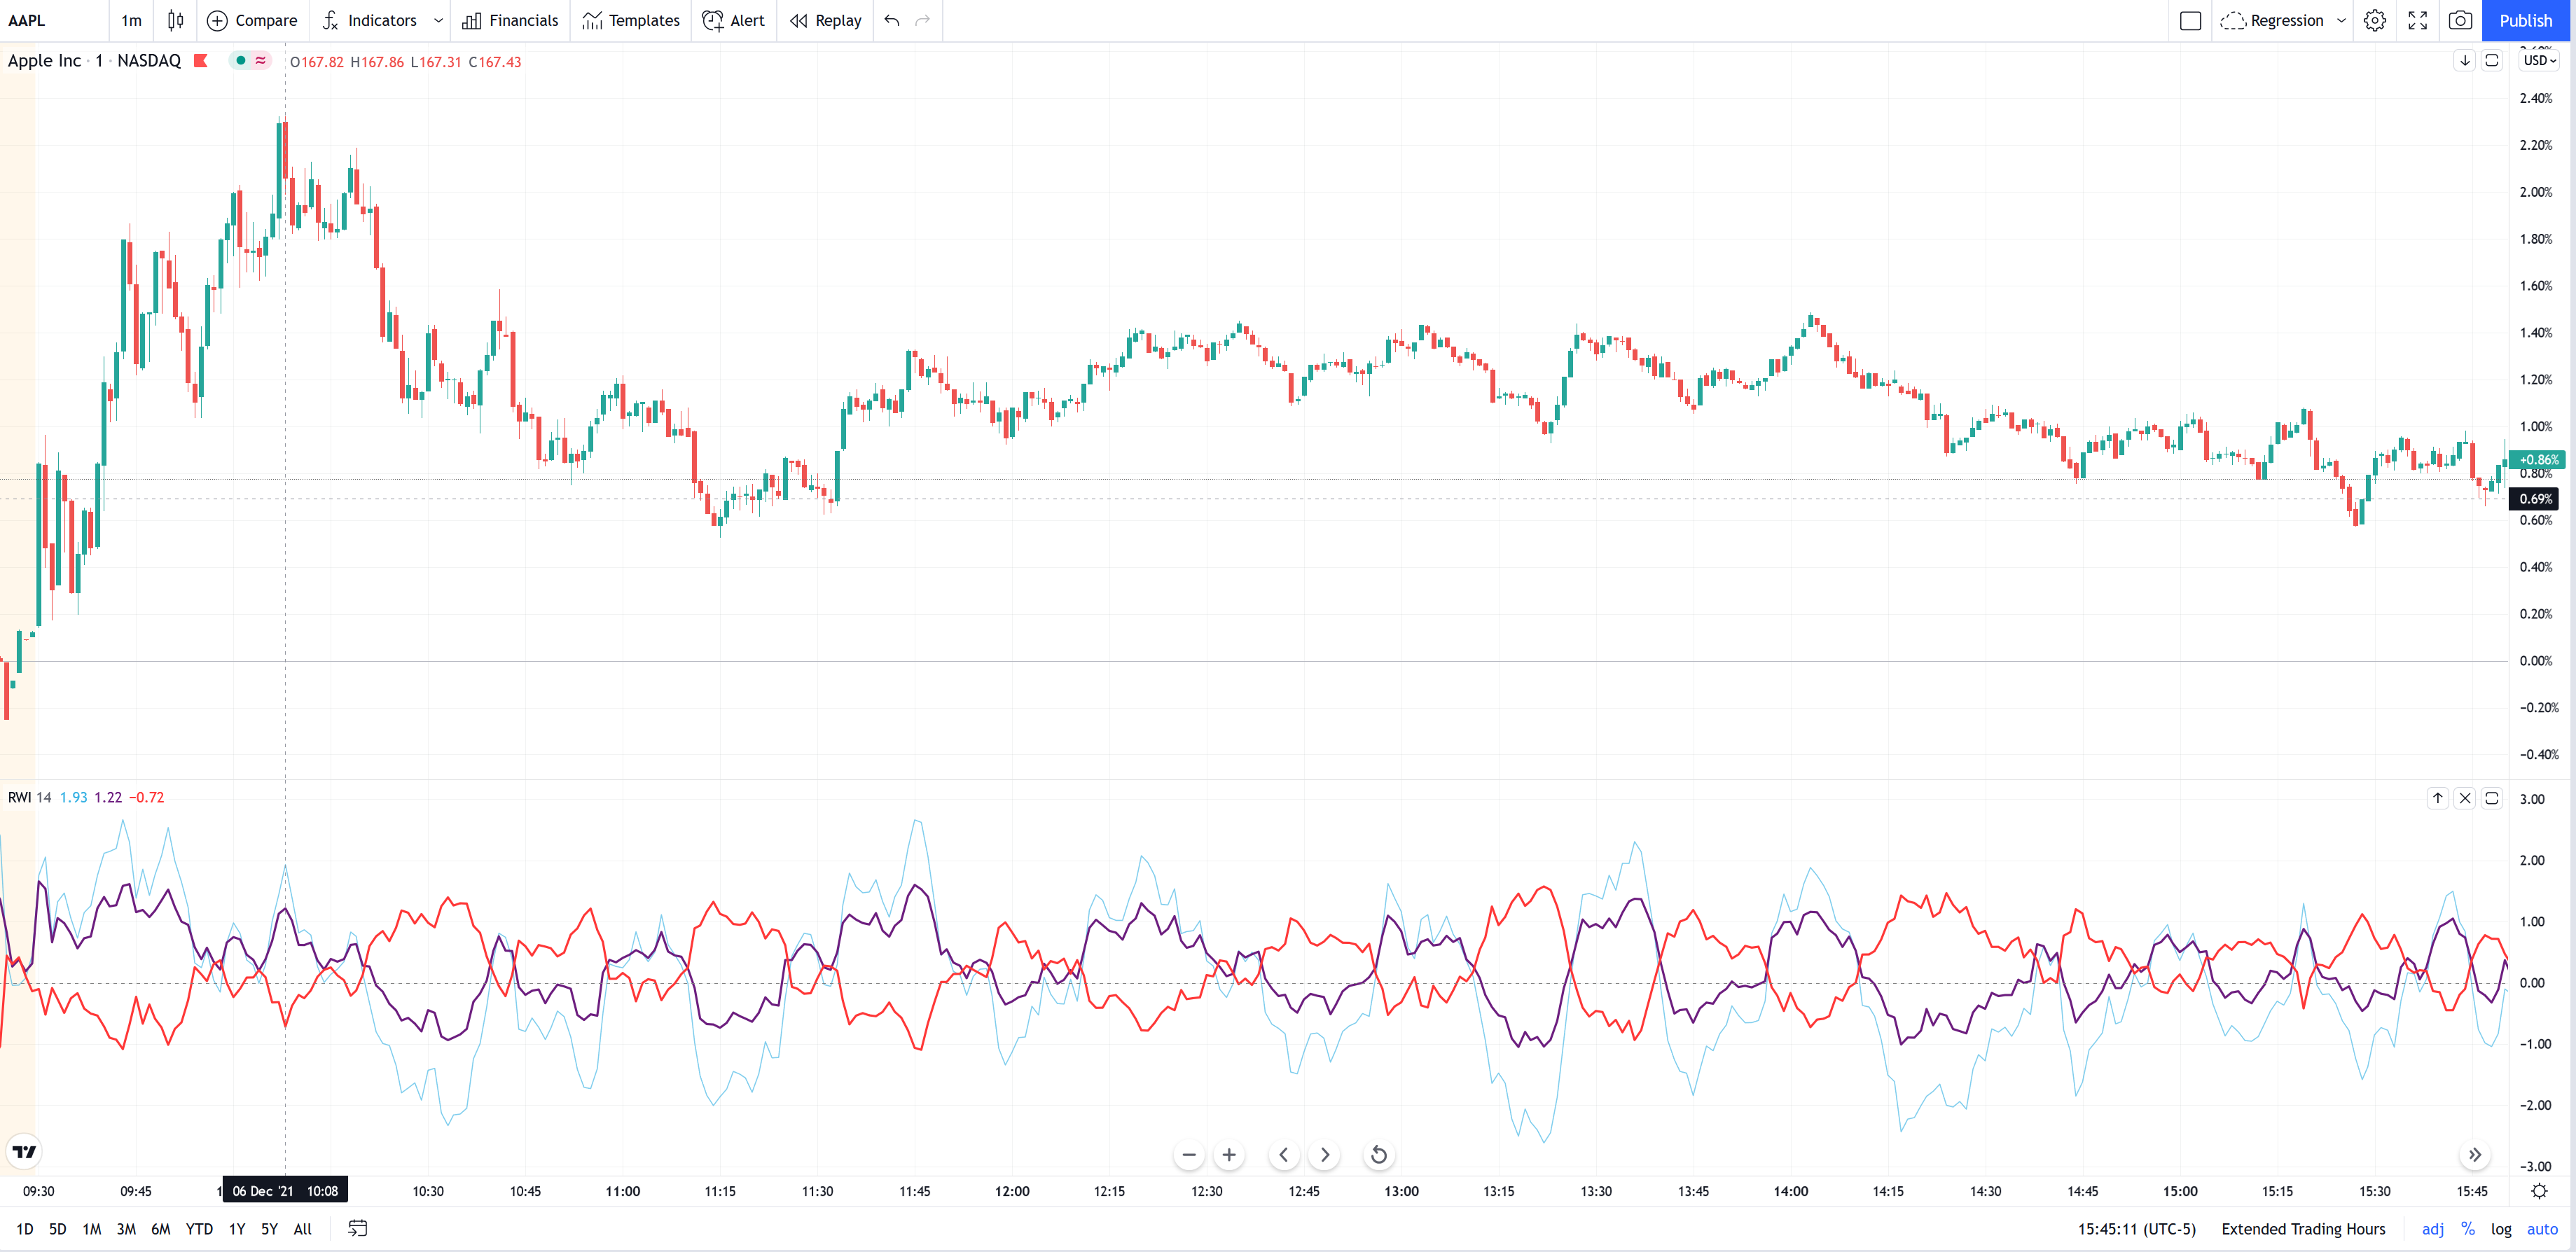Click Compare to add a symbol
2576x1252 pixels.
(x=252, y=20)
